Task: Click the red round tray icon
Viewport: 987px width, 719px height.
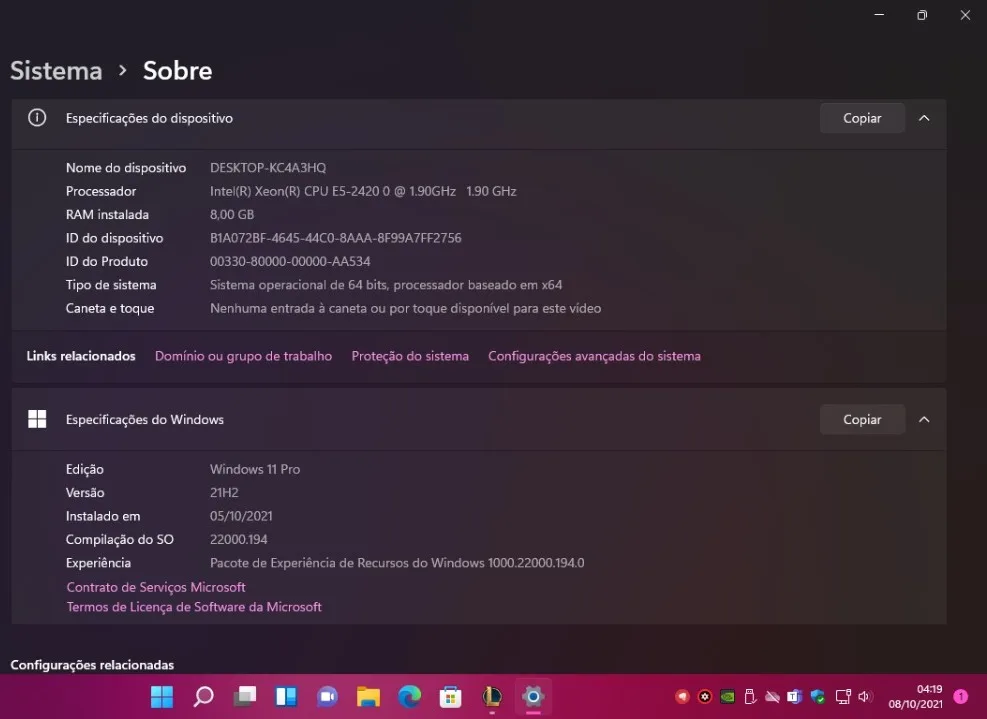Action: click(682, 696)
